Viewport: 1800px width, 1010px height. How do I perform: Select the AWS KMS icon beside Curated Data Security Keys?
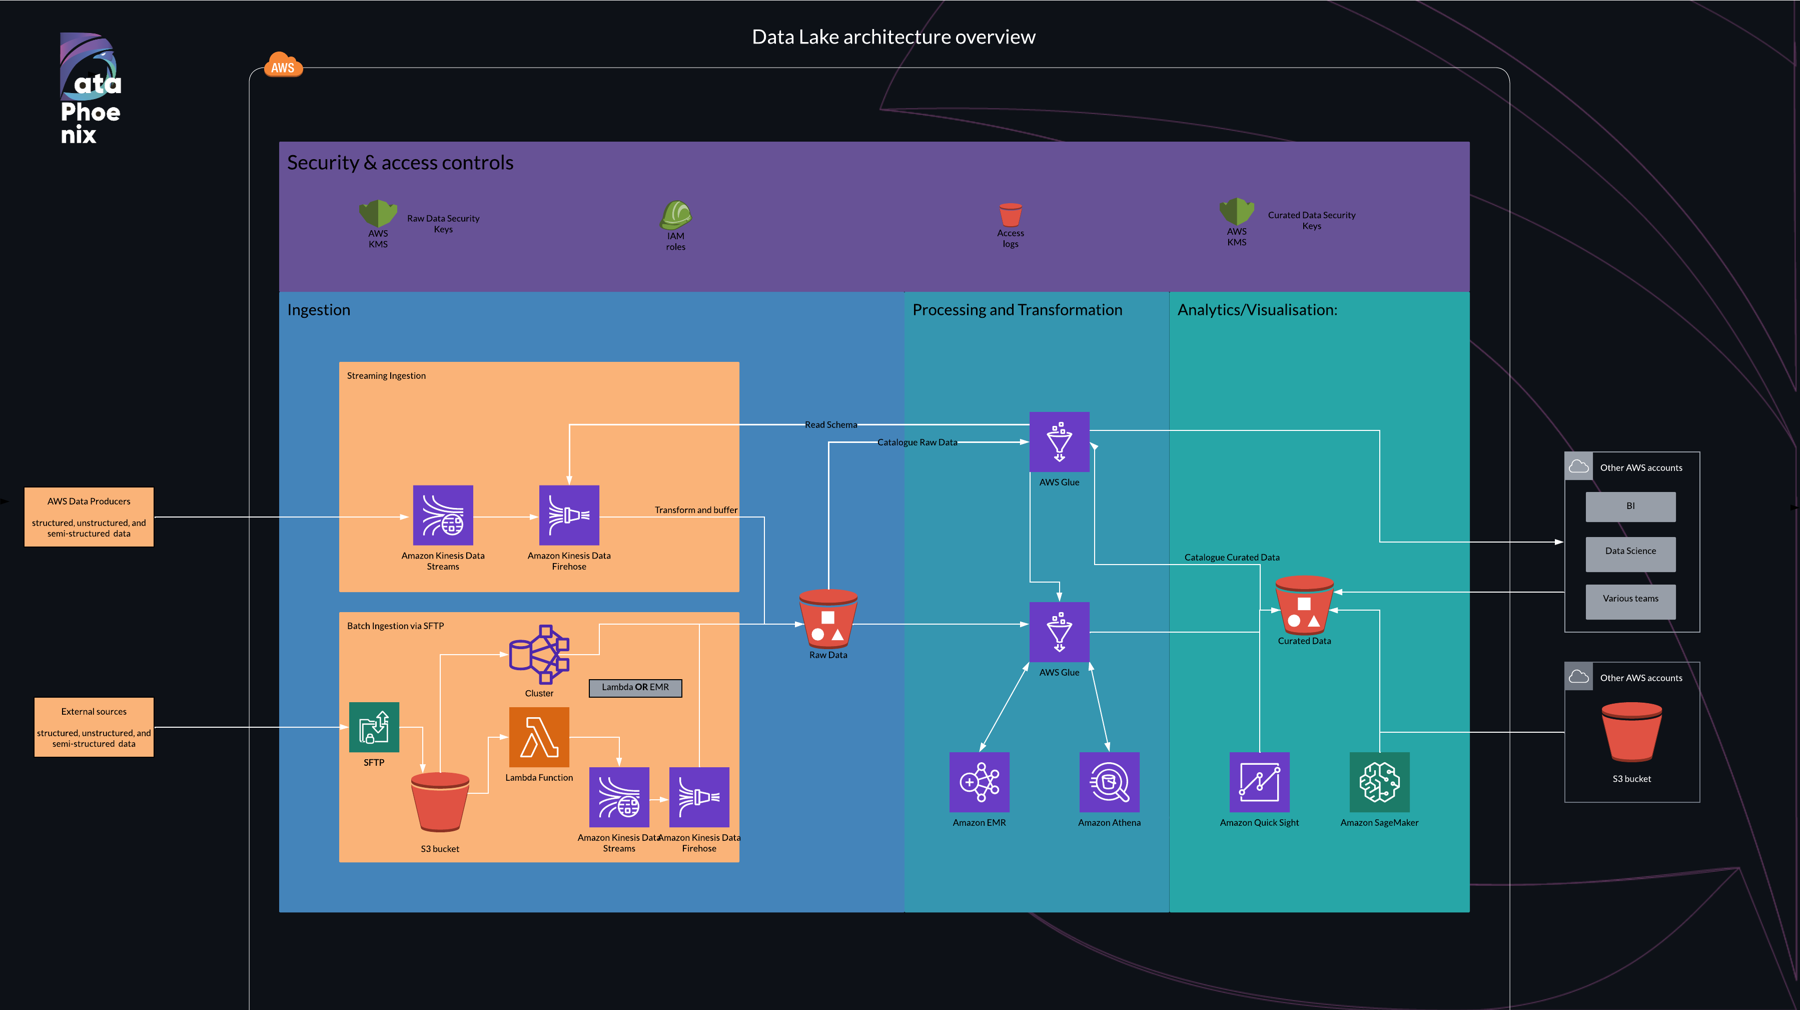tap(1237, 211)
